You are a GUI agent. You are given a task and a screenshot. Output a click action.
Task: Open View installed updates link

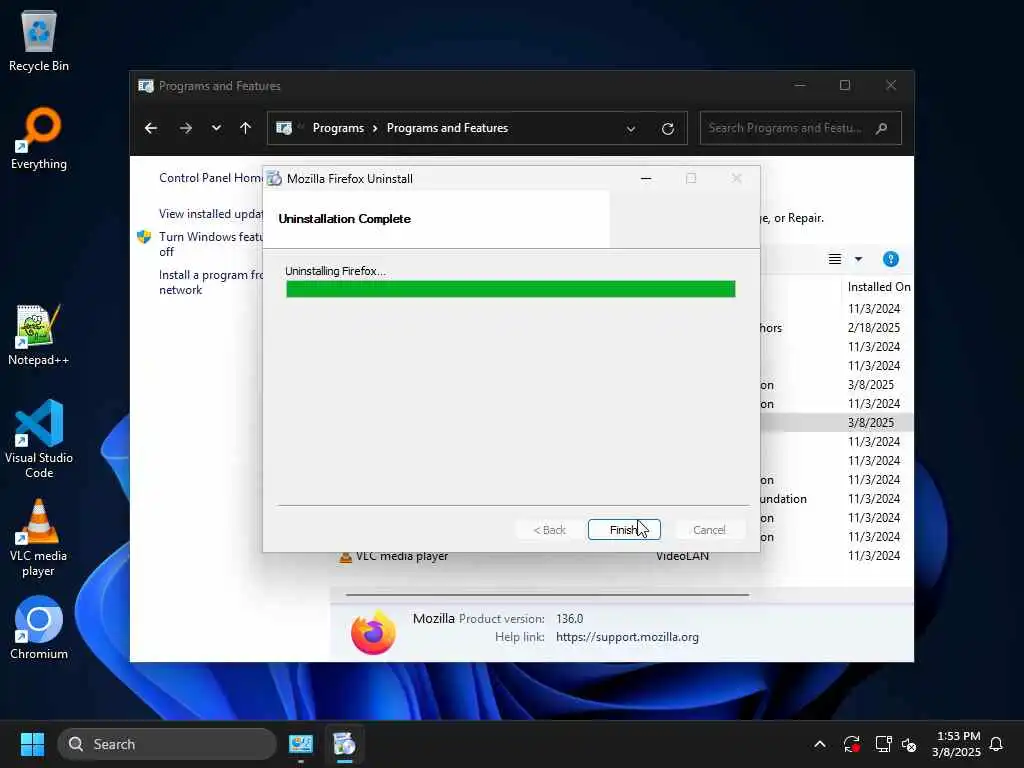click(x=211, y=214)
